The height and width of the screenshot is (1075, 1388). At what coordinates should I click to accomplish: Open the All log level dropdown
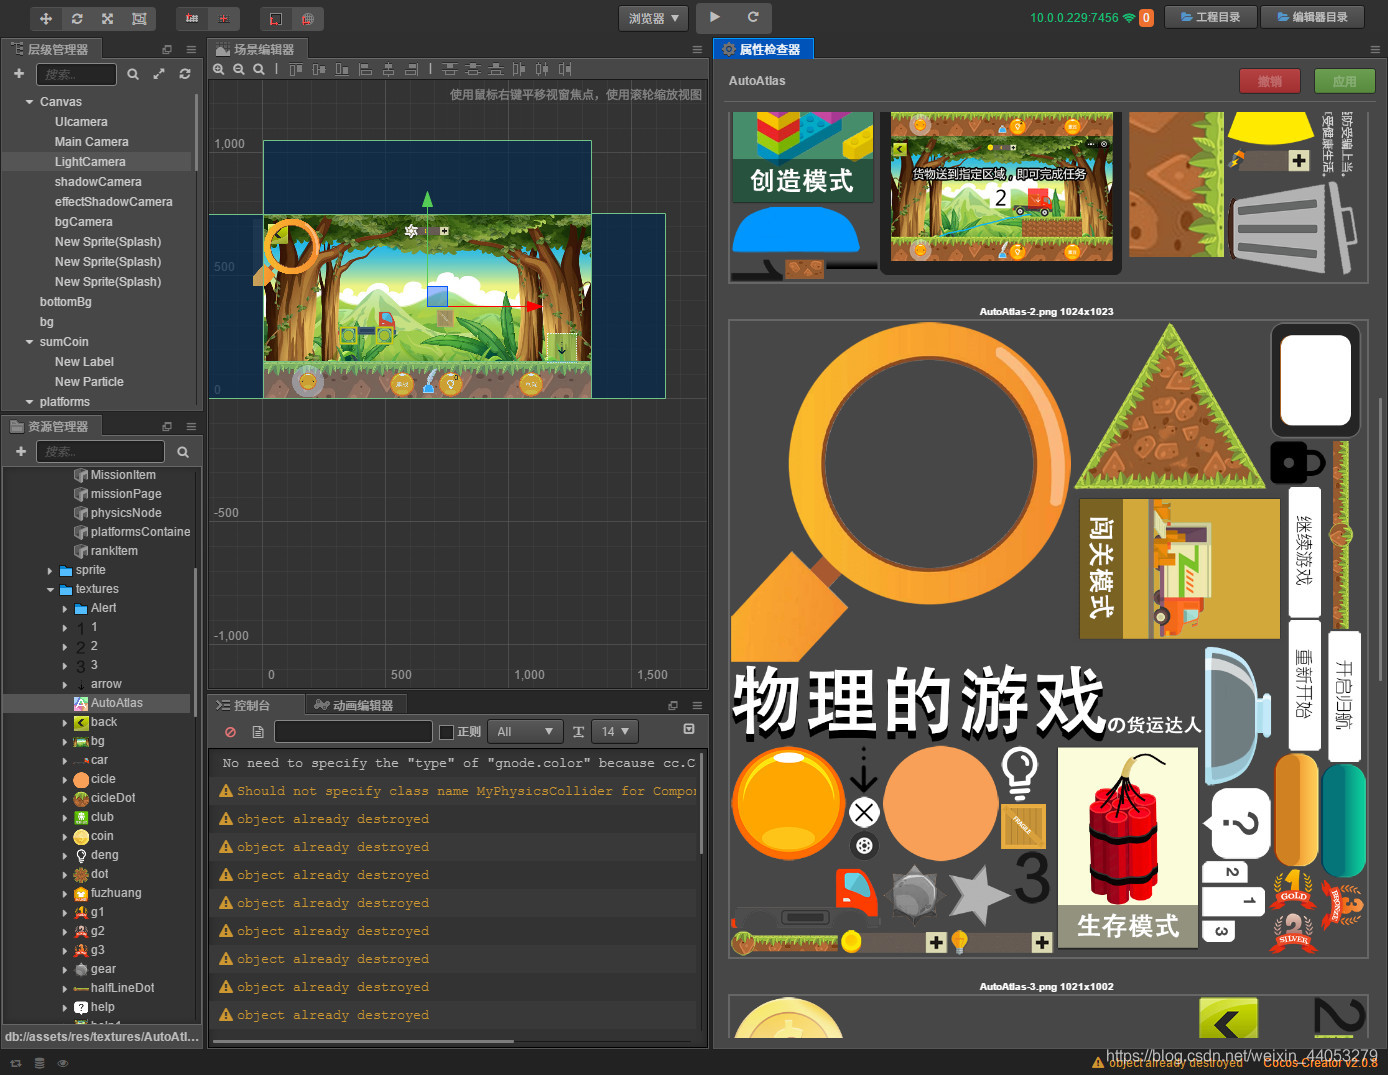[x=524, y=731]
